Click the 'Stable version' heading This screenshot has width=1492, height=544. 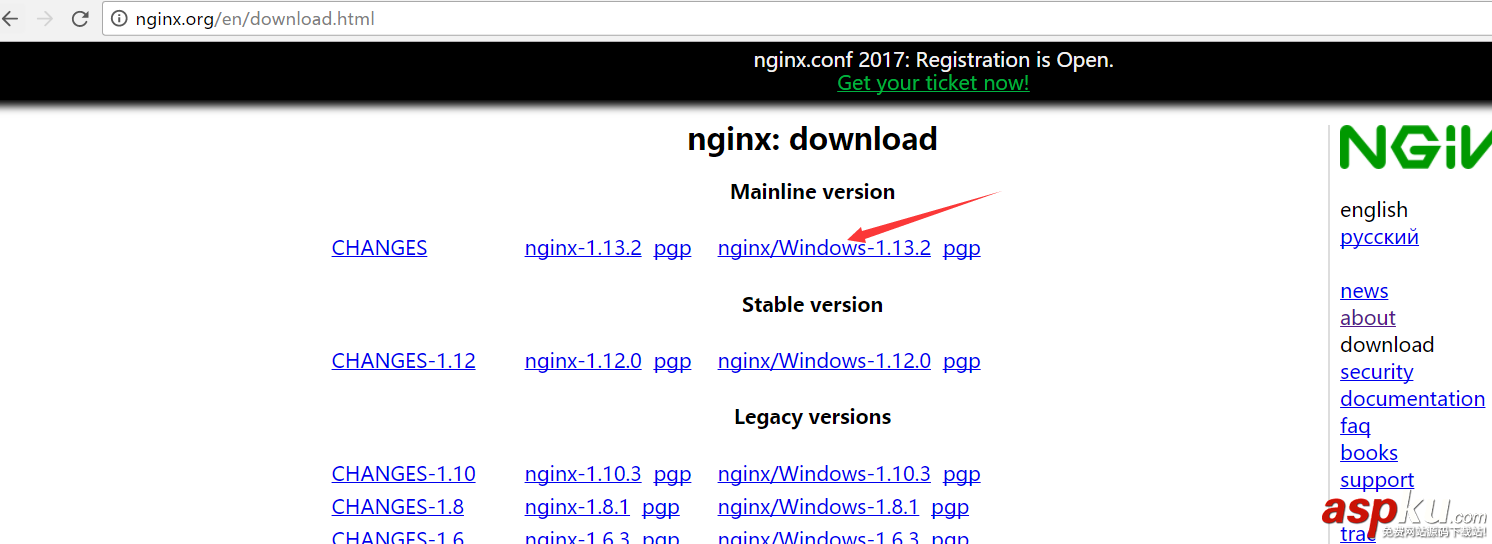point(812,305)
